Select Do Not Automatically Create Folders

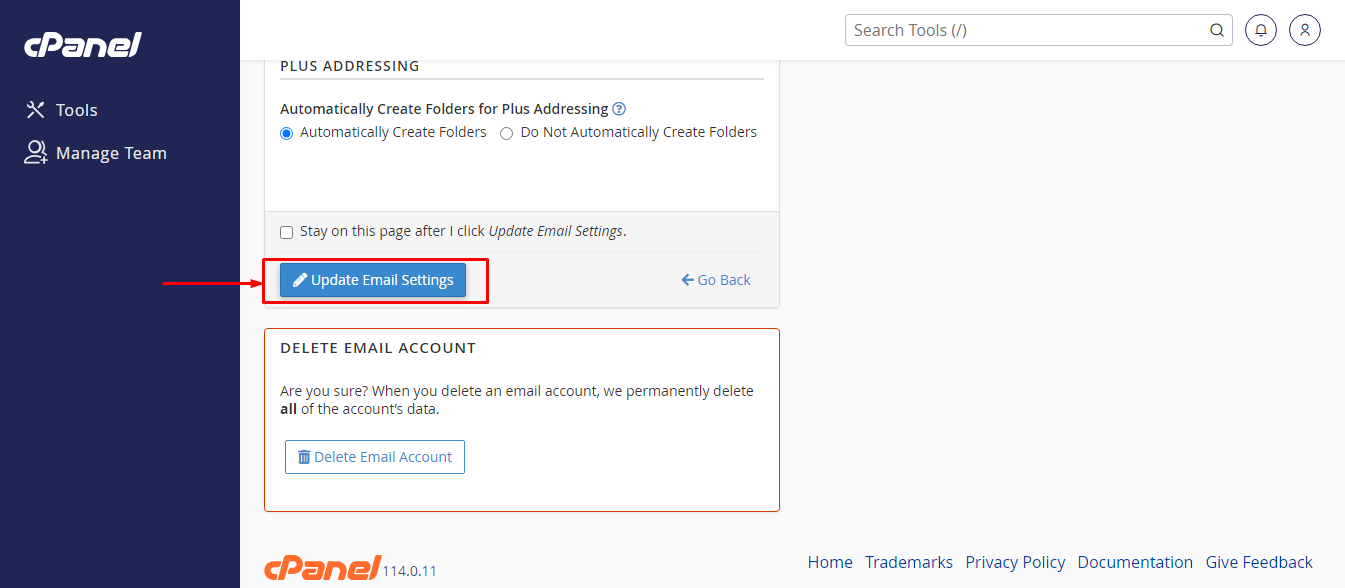coord(506,132)
